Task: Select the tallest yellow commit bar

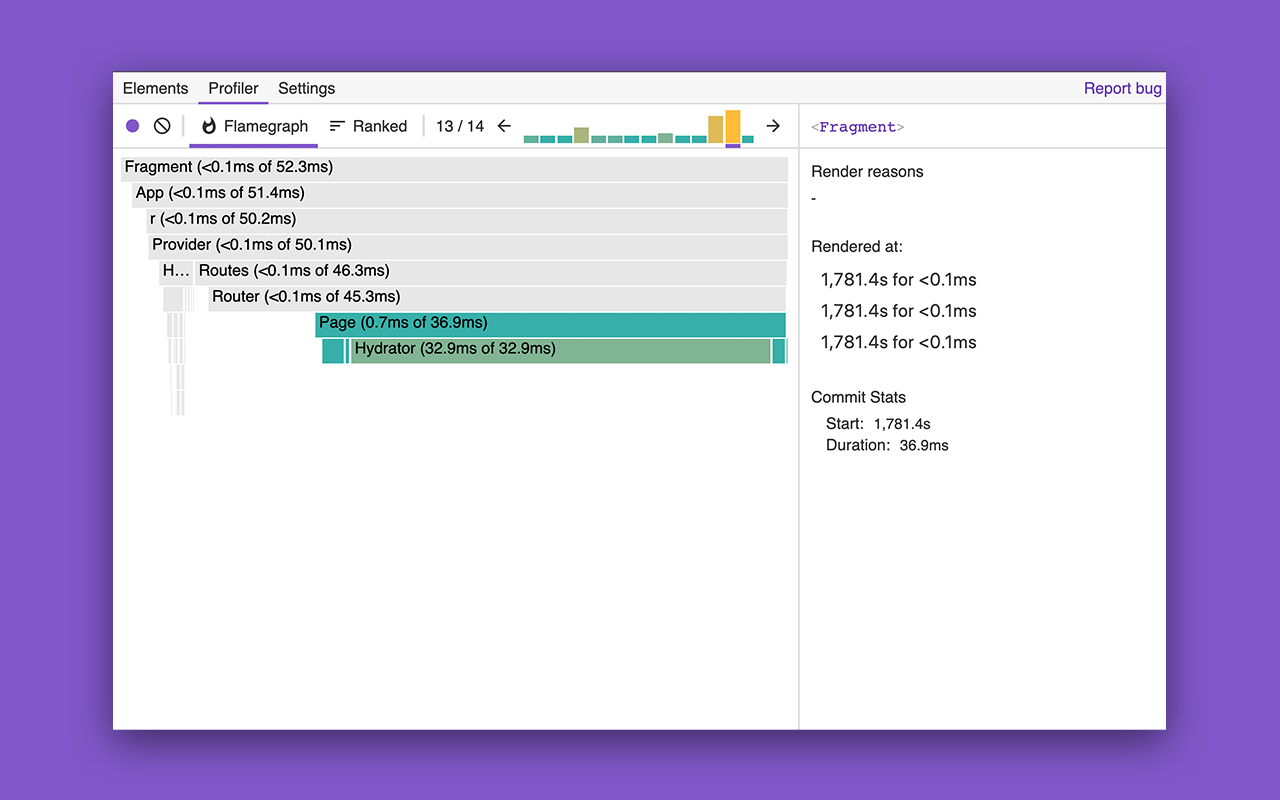Action: click(731, 128)
